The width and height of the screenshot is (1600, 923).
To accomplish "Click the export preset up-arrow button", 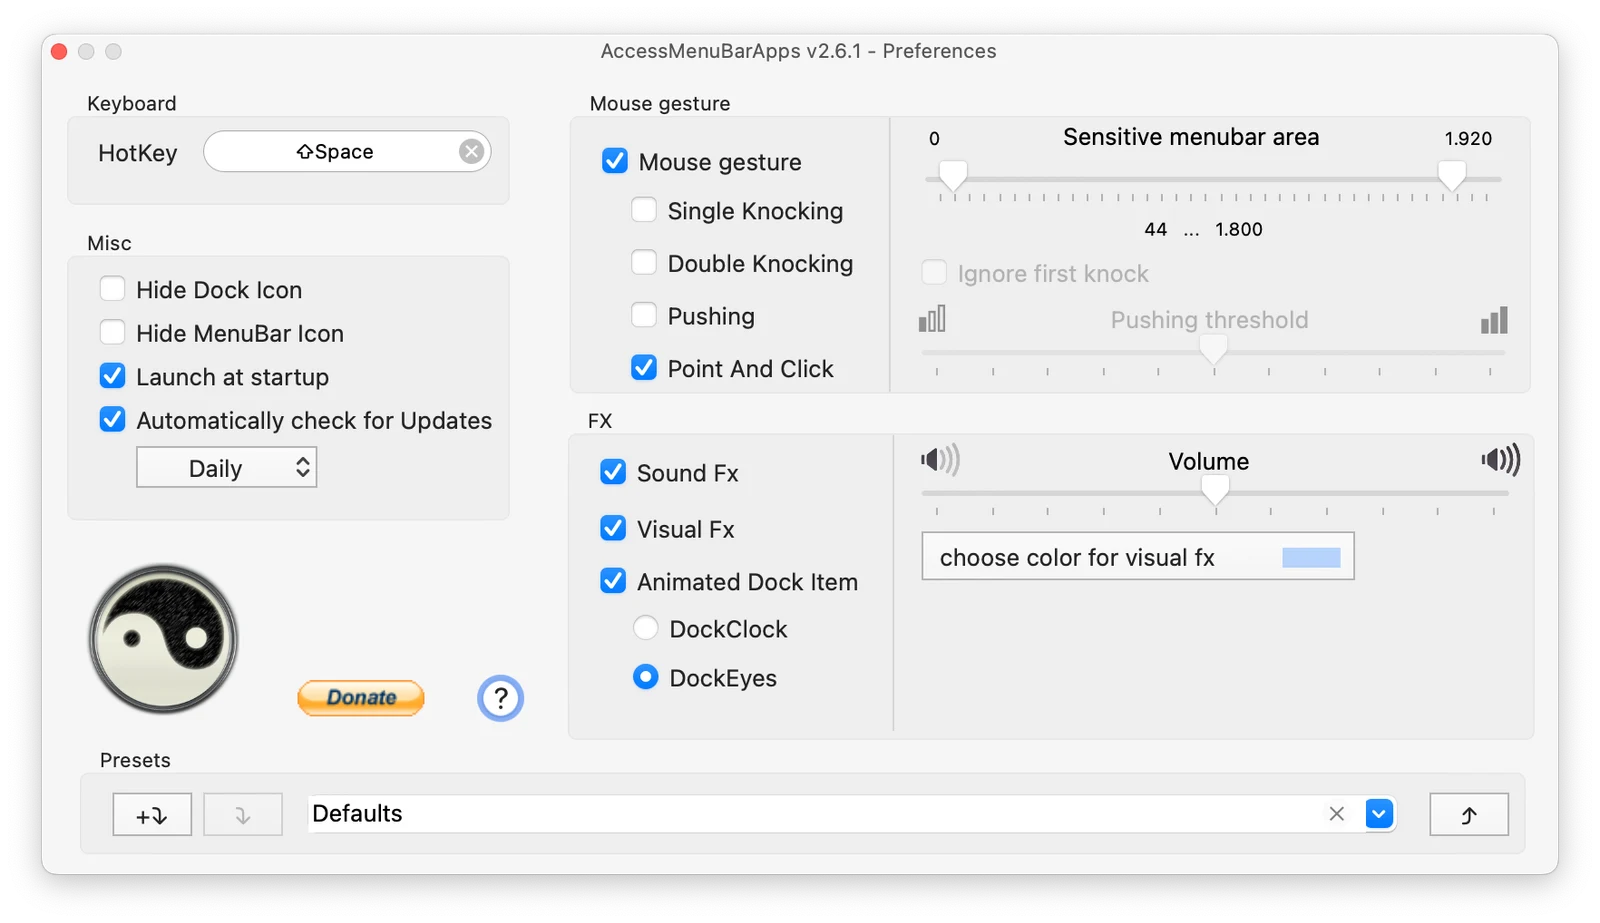I will [x=1469, y=815].
